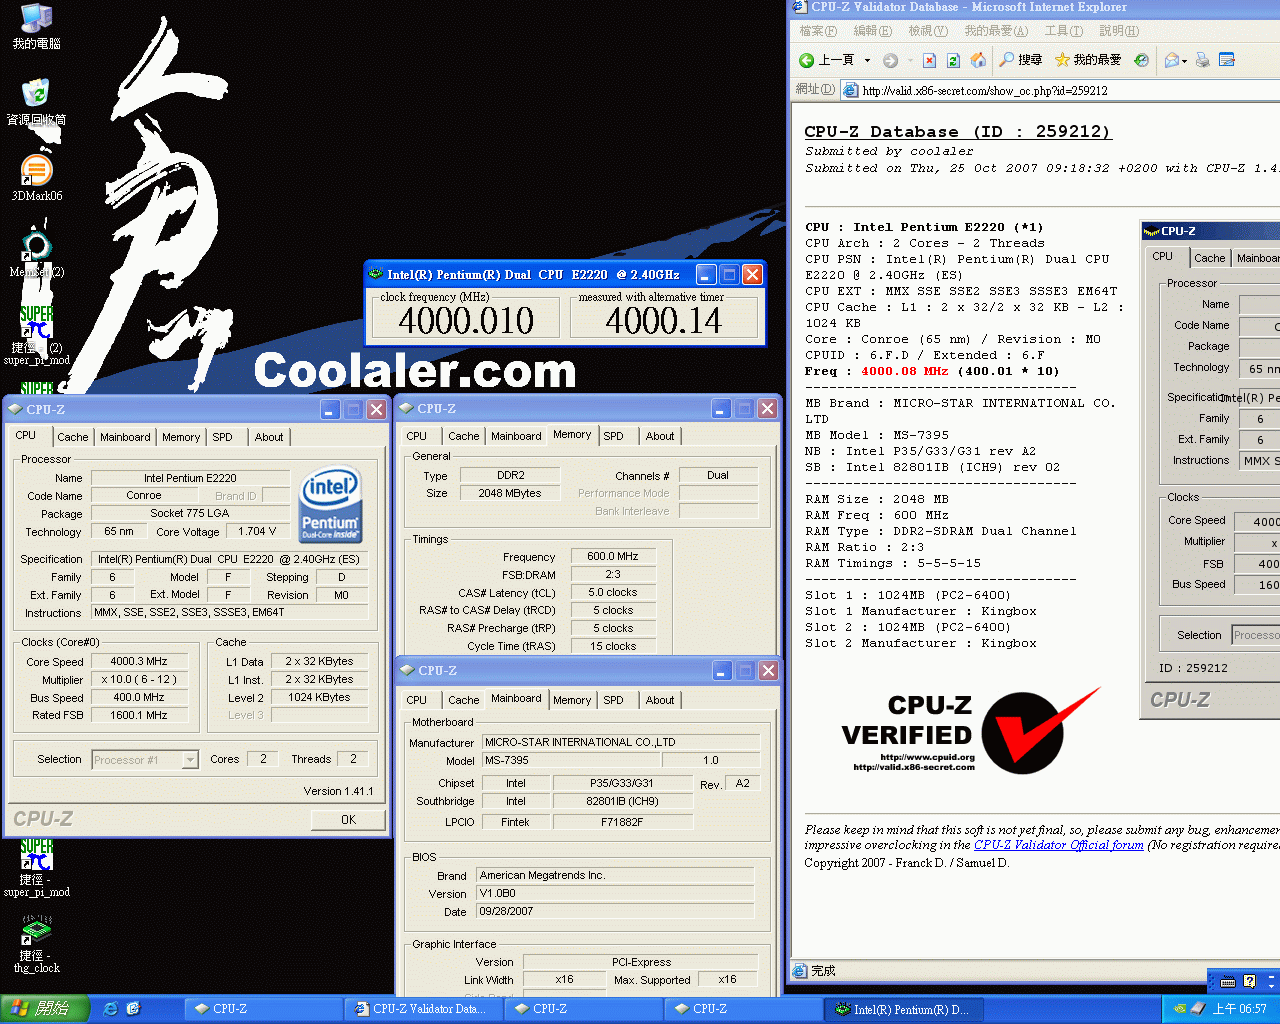
Task: Open the 檔案(F) menu in Internet Explorer
Action: [818, 31]
